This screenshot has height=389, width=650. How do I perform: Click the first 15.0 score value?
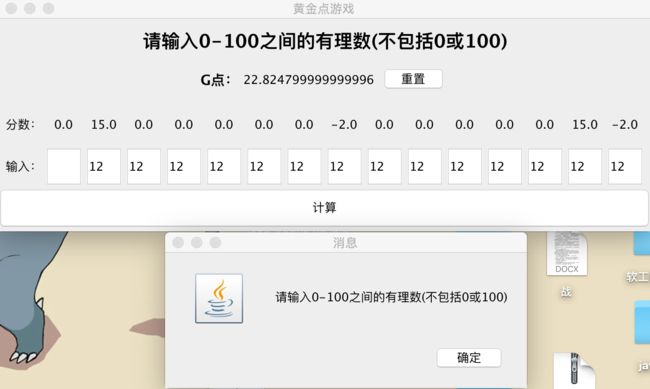[x=104, y=124]
